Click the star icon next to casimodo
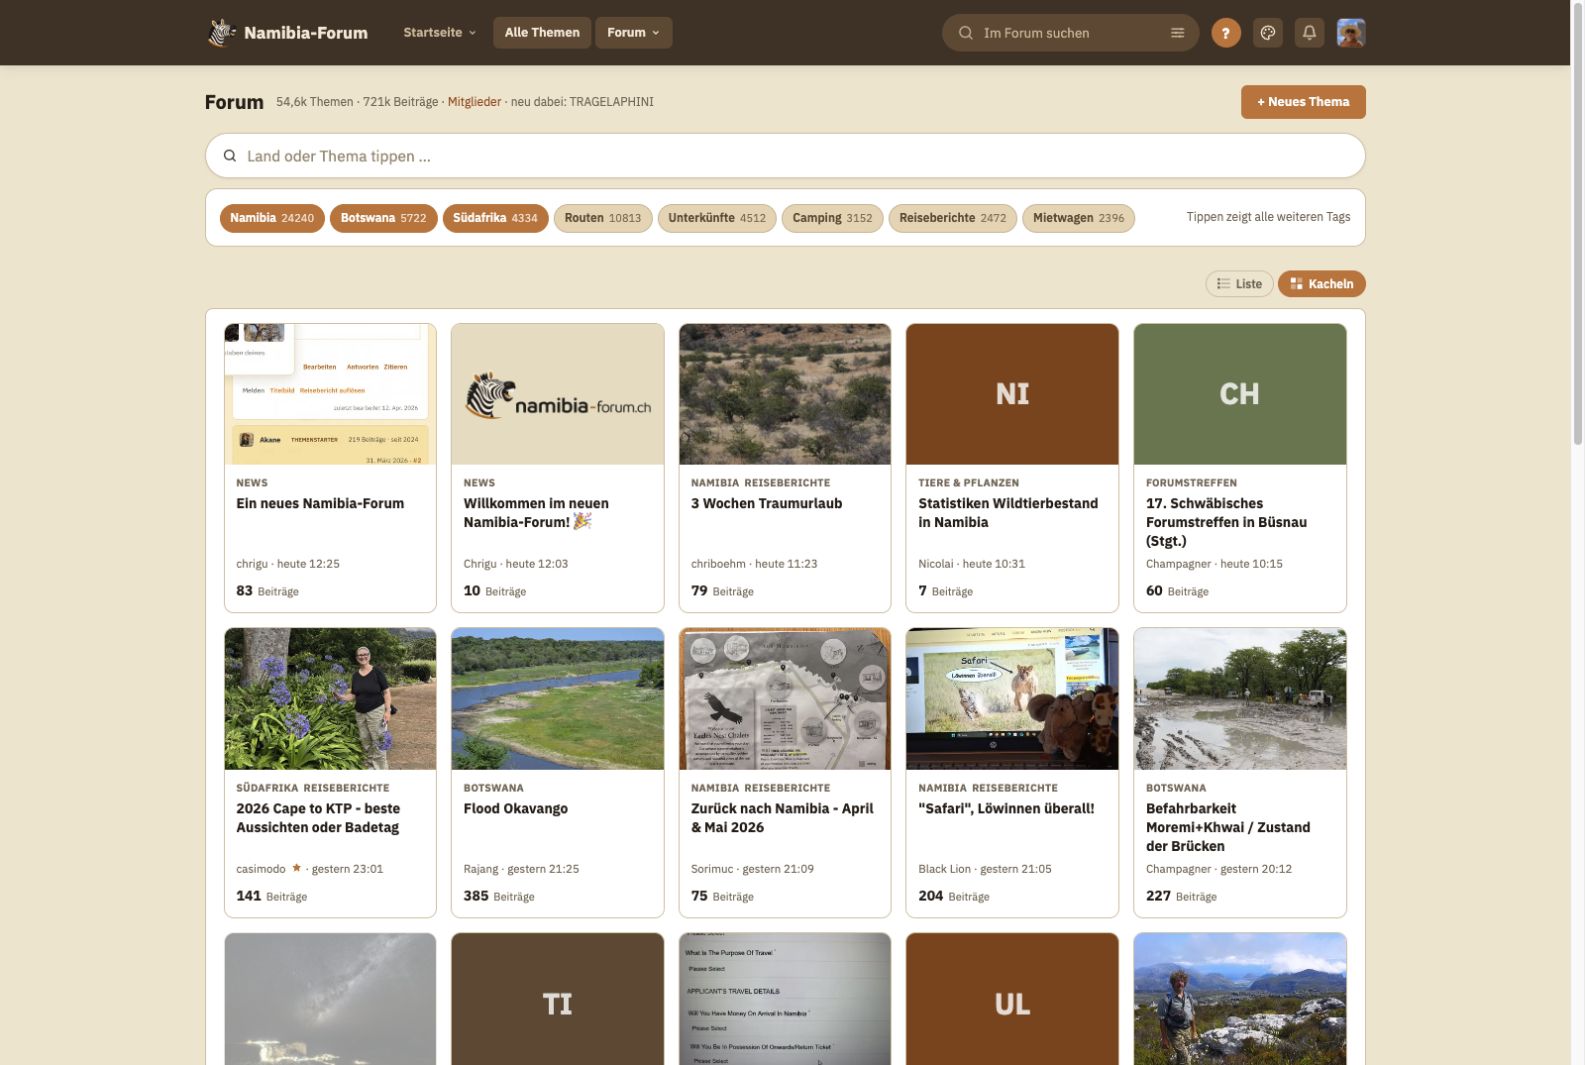Image resolution: width=1585 pixels, height=1065 pixels. coord(296,868)
